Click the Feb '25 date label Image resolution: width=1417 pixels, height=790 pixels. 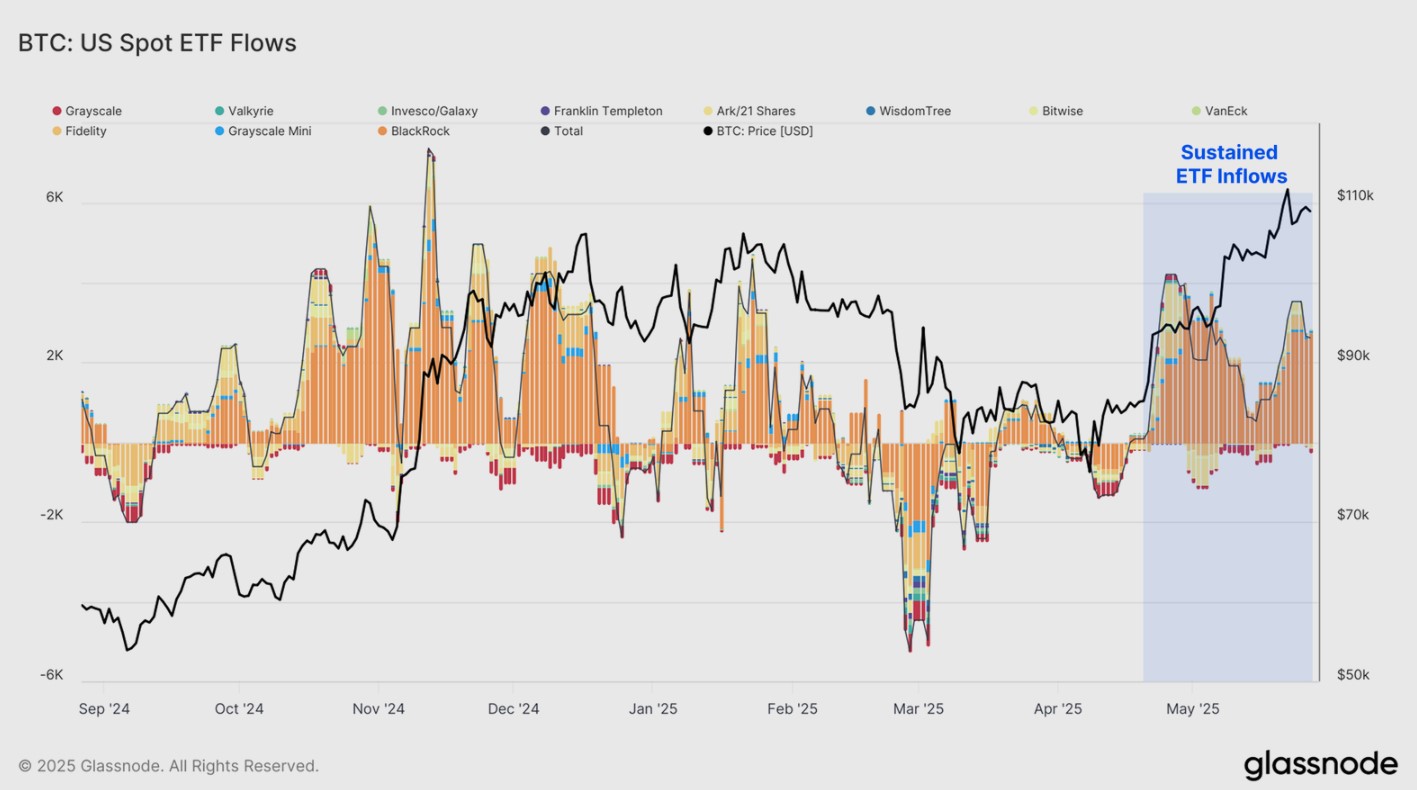tap(792, 709)
